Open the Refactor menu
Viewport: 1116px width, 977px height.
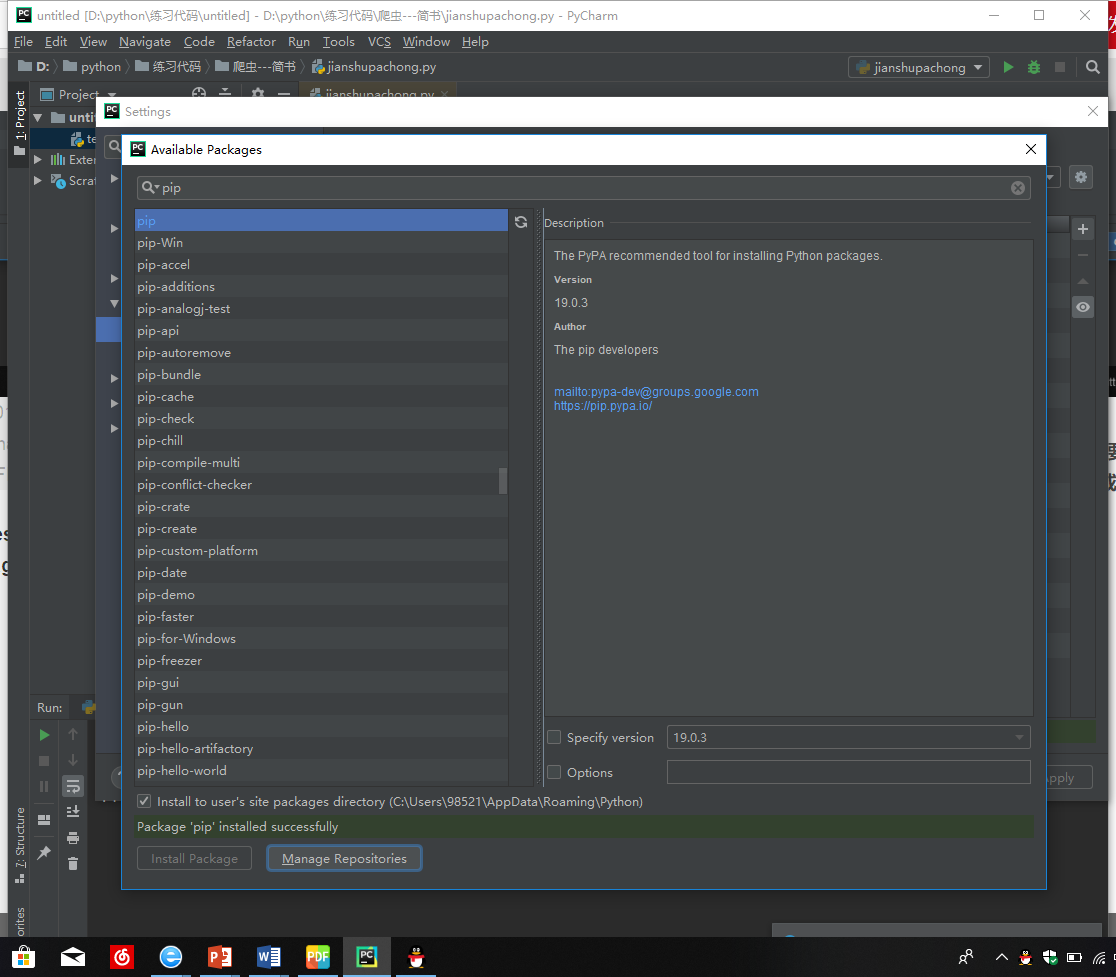point(251,42)
